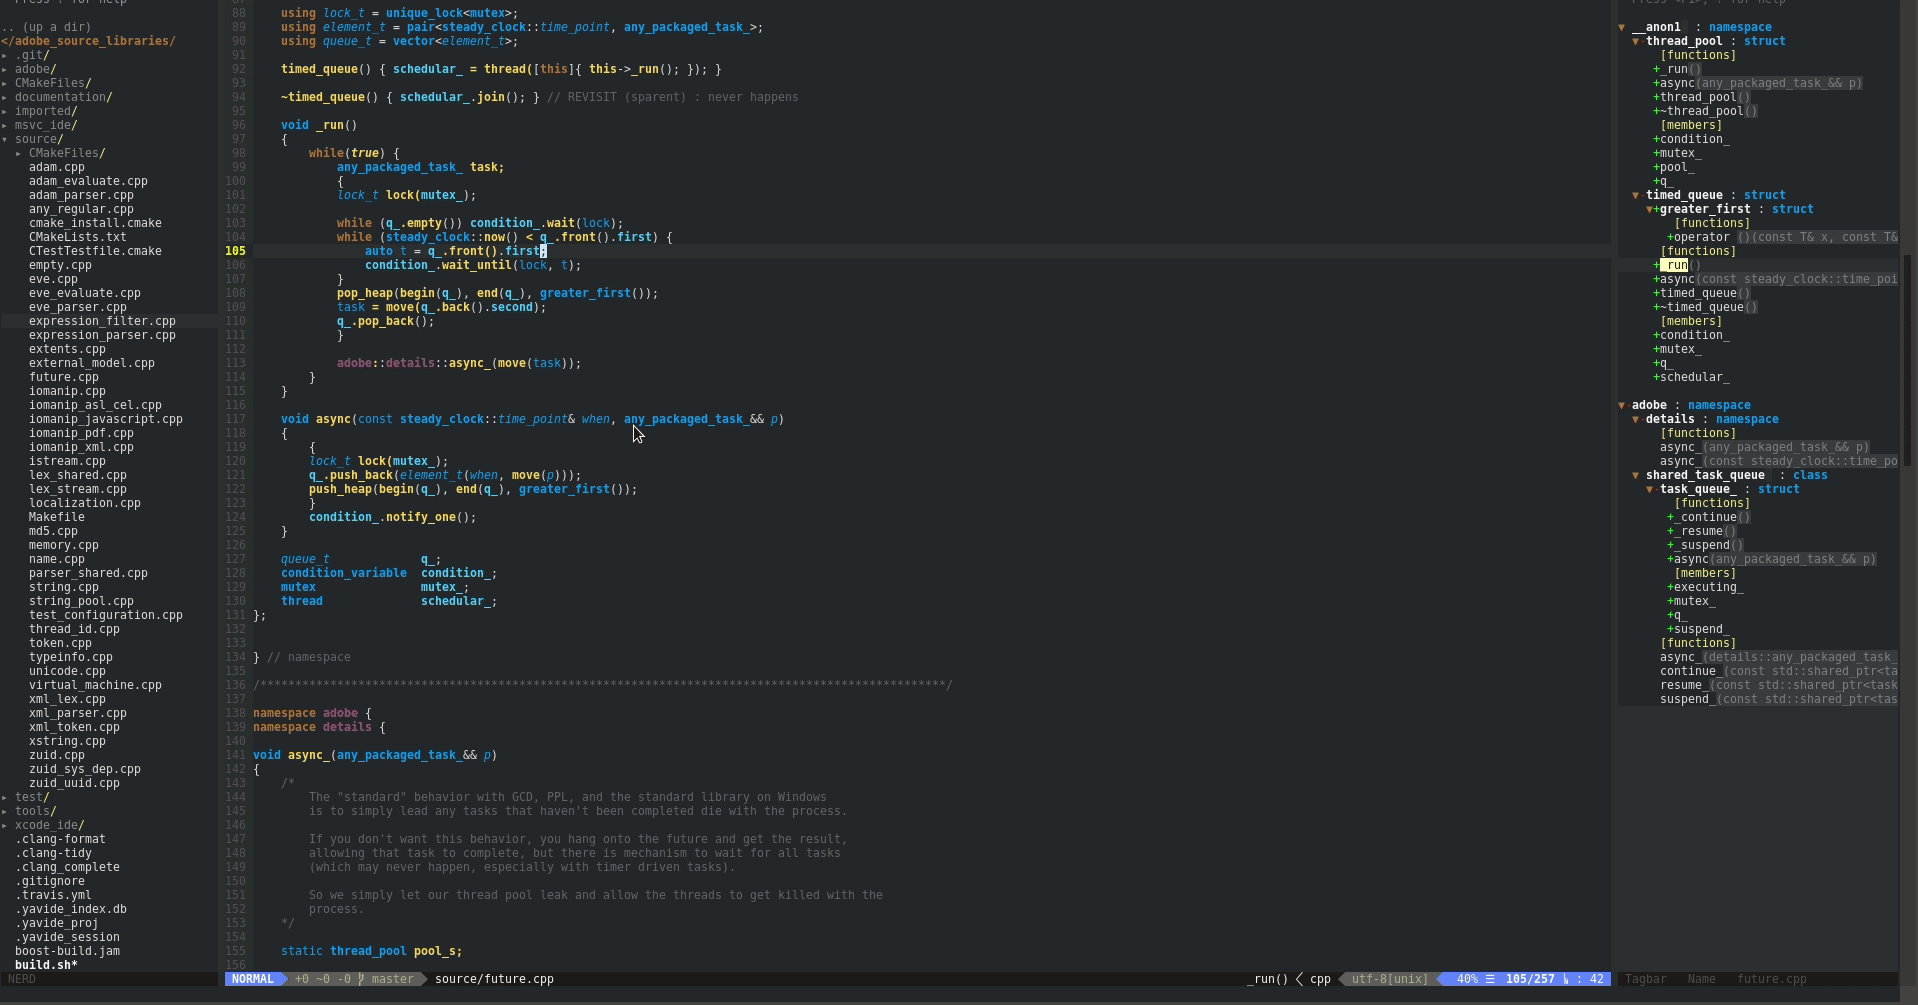Open boost-build.jam in the file tree
This screenshot has height=1005, width=1918.
67,951
